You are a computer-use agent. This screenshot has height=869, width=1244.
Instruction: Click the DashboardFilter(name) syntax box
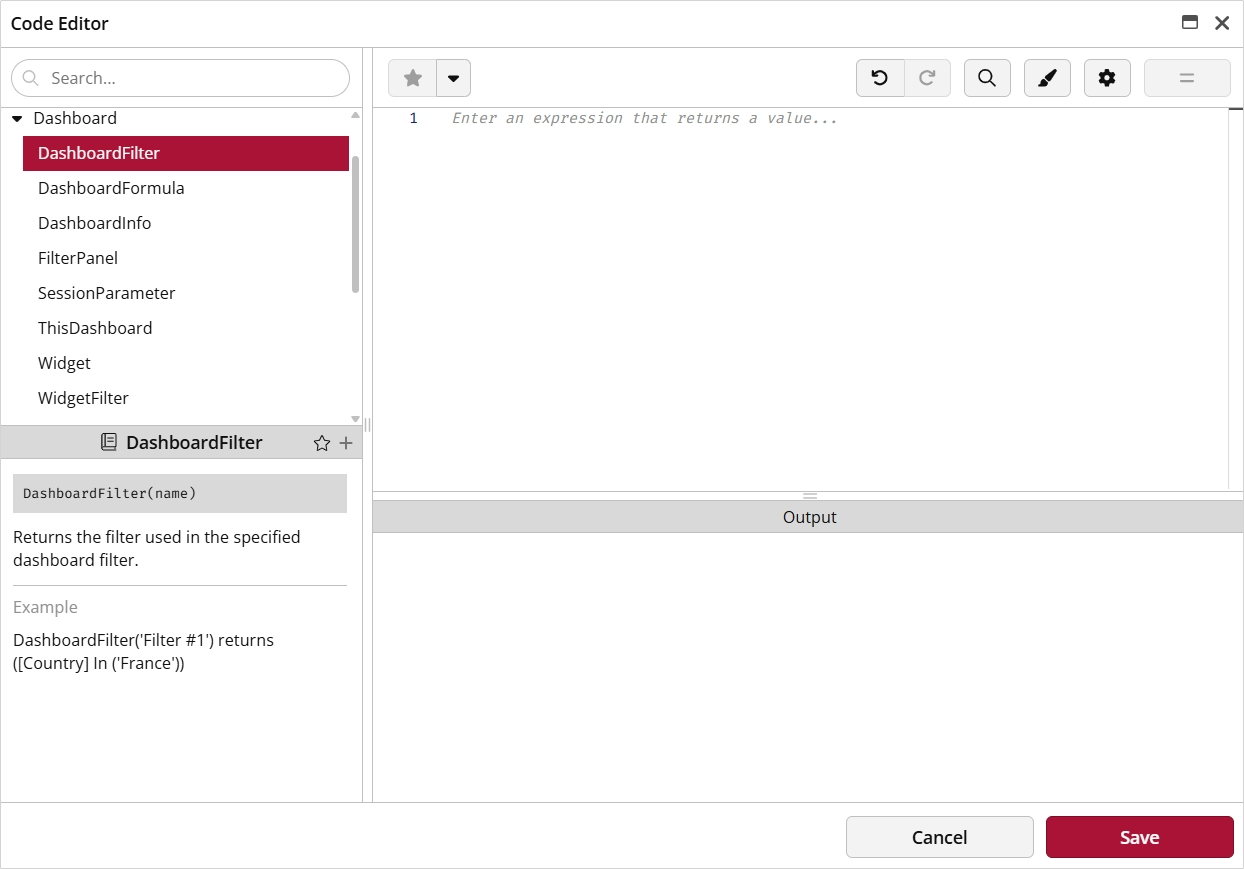pyautogui.click(x=180, y=493)
